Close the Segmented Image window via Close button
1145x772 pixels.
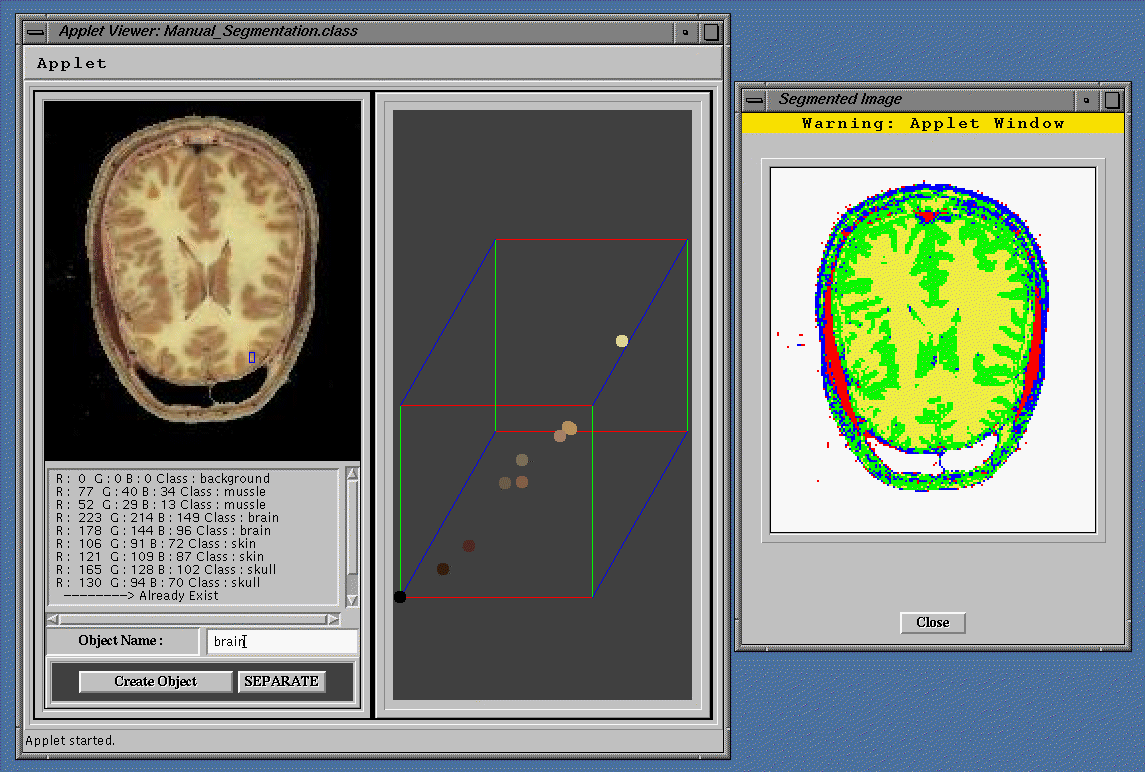point(932,622)
